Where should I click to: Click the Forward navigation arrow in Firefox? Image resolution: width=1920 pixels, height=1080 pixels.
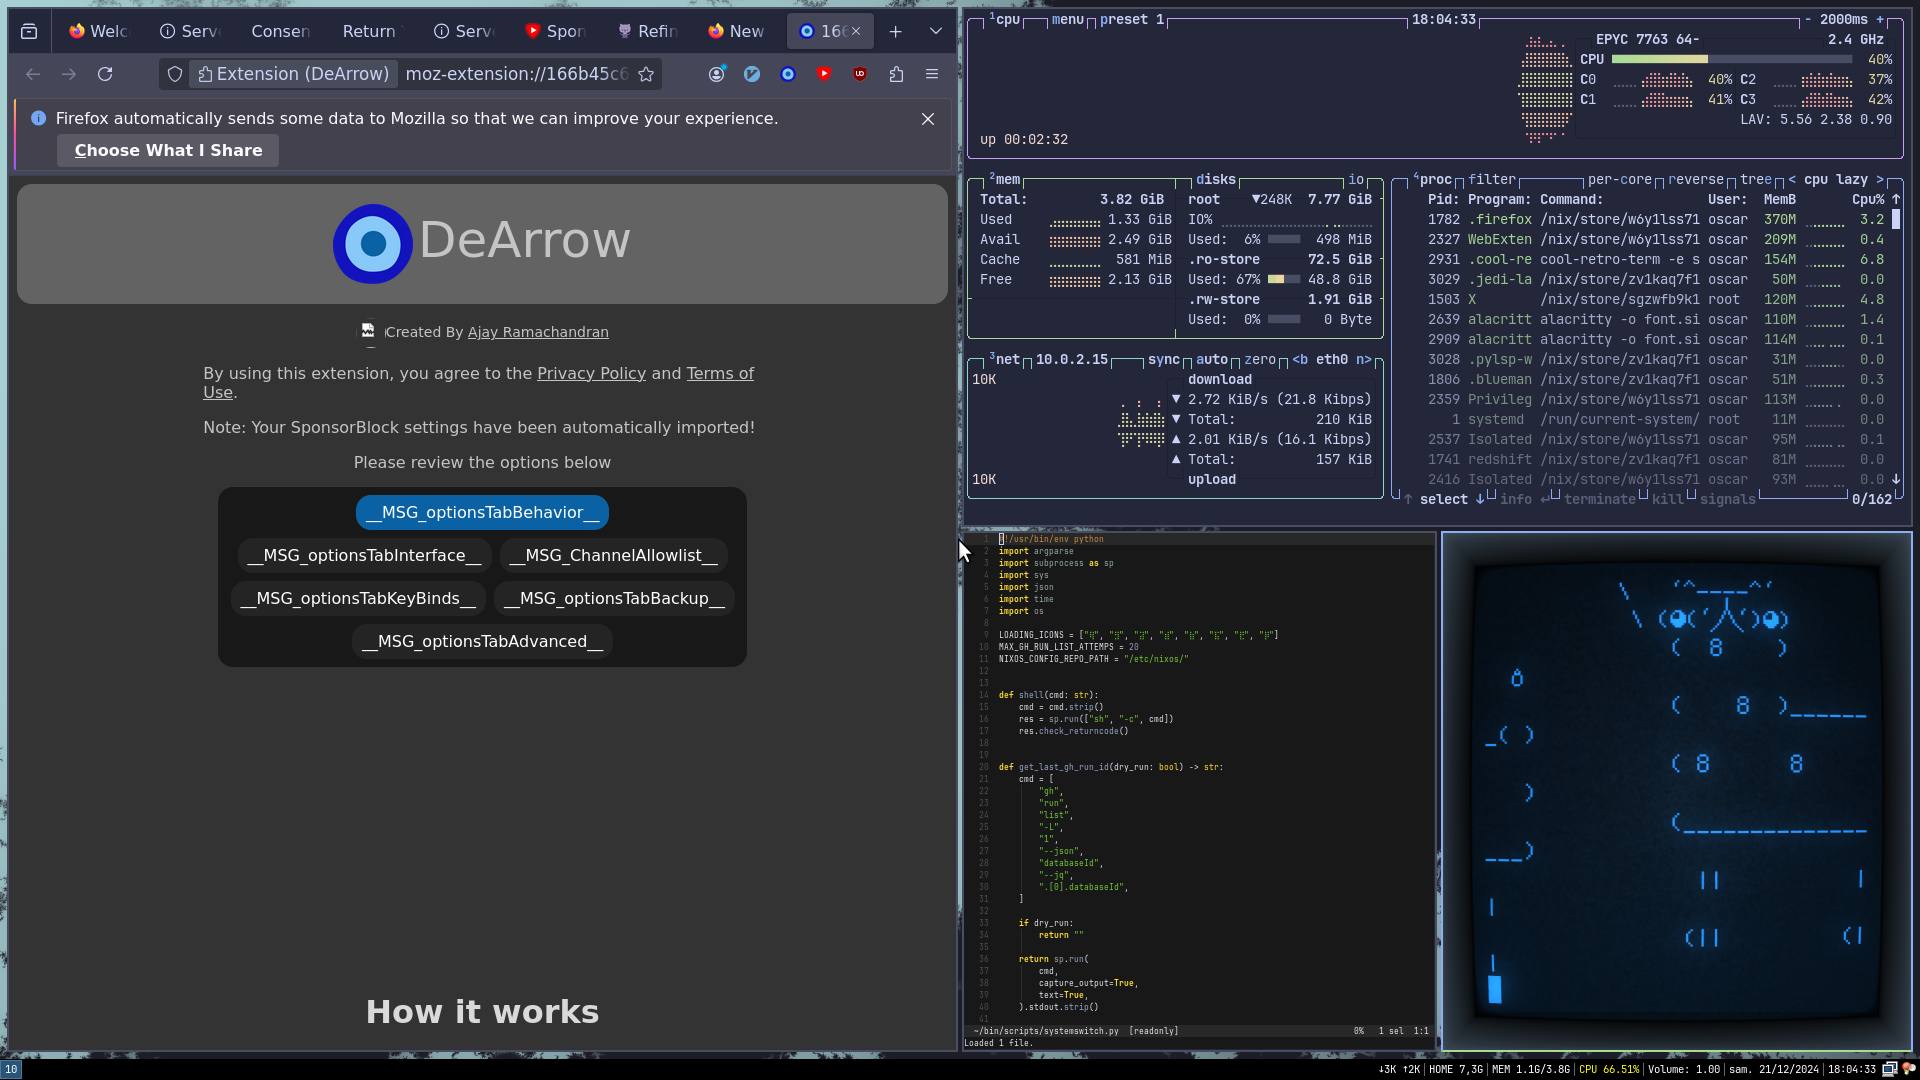[x=69, y=74]
